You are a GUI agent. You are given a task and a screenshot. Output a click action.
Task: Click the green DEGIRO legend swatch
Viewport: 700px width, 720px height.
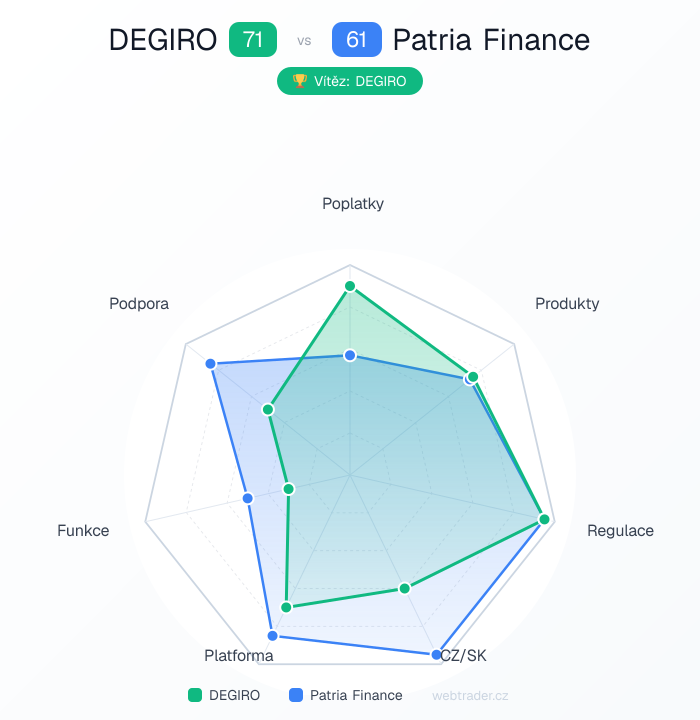tap(195, 695)
